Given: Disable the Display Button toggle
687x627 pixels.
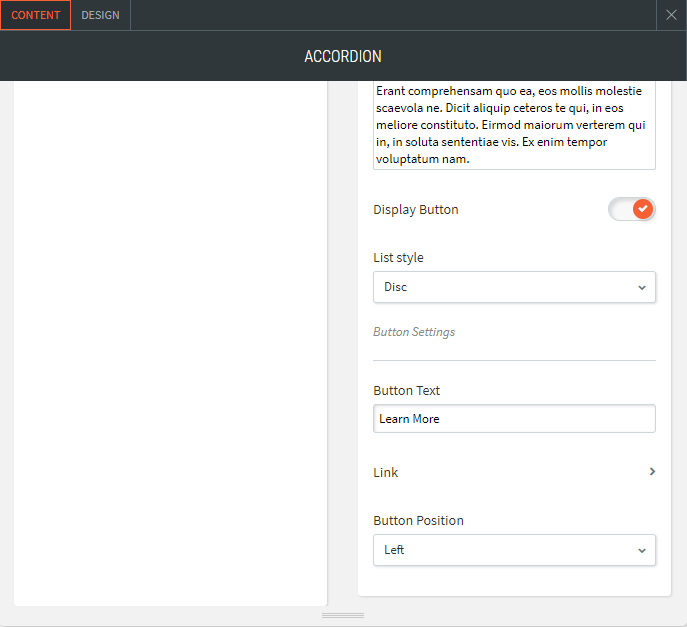Looking at the screenshot, I should click(631, 209).
